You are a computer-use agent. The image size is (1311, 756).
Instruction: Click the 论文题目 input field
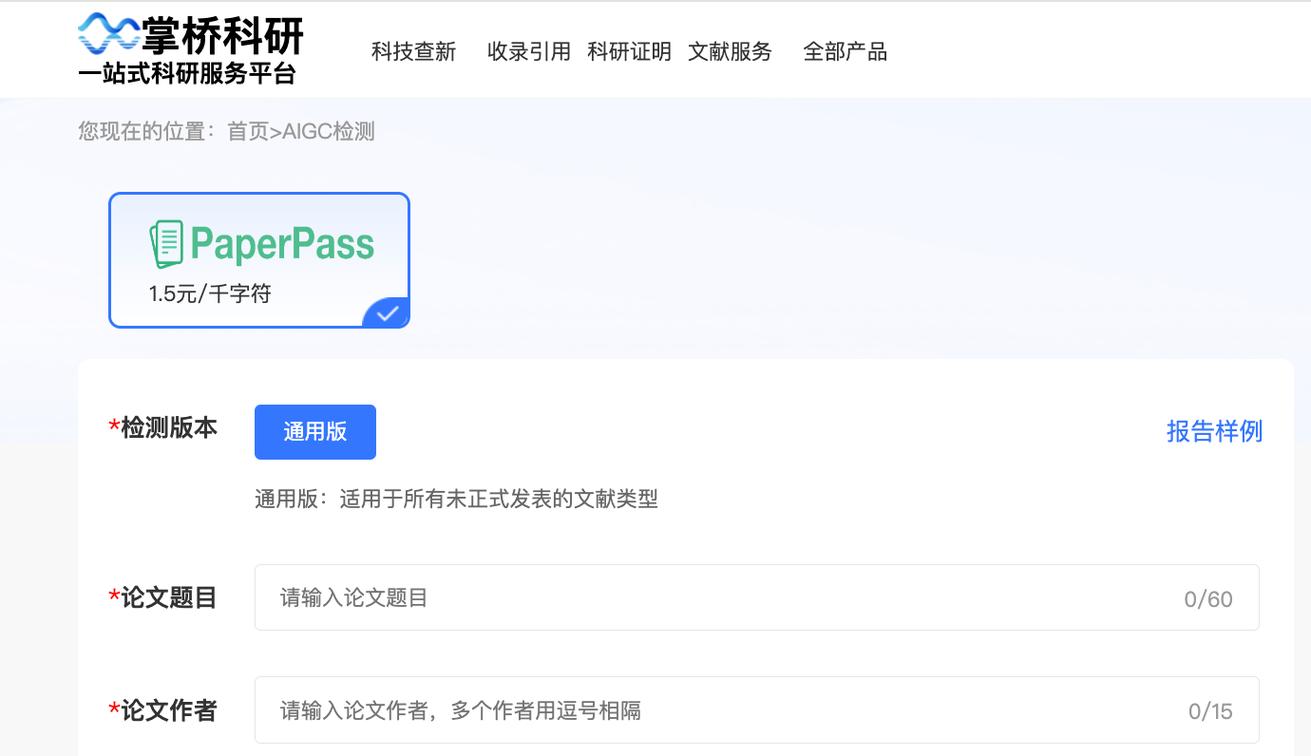757,597
